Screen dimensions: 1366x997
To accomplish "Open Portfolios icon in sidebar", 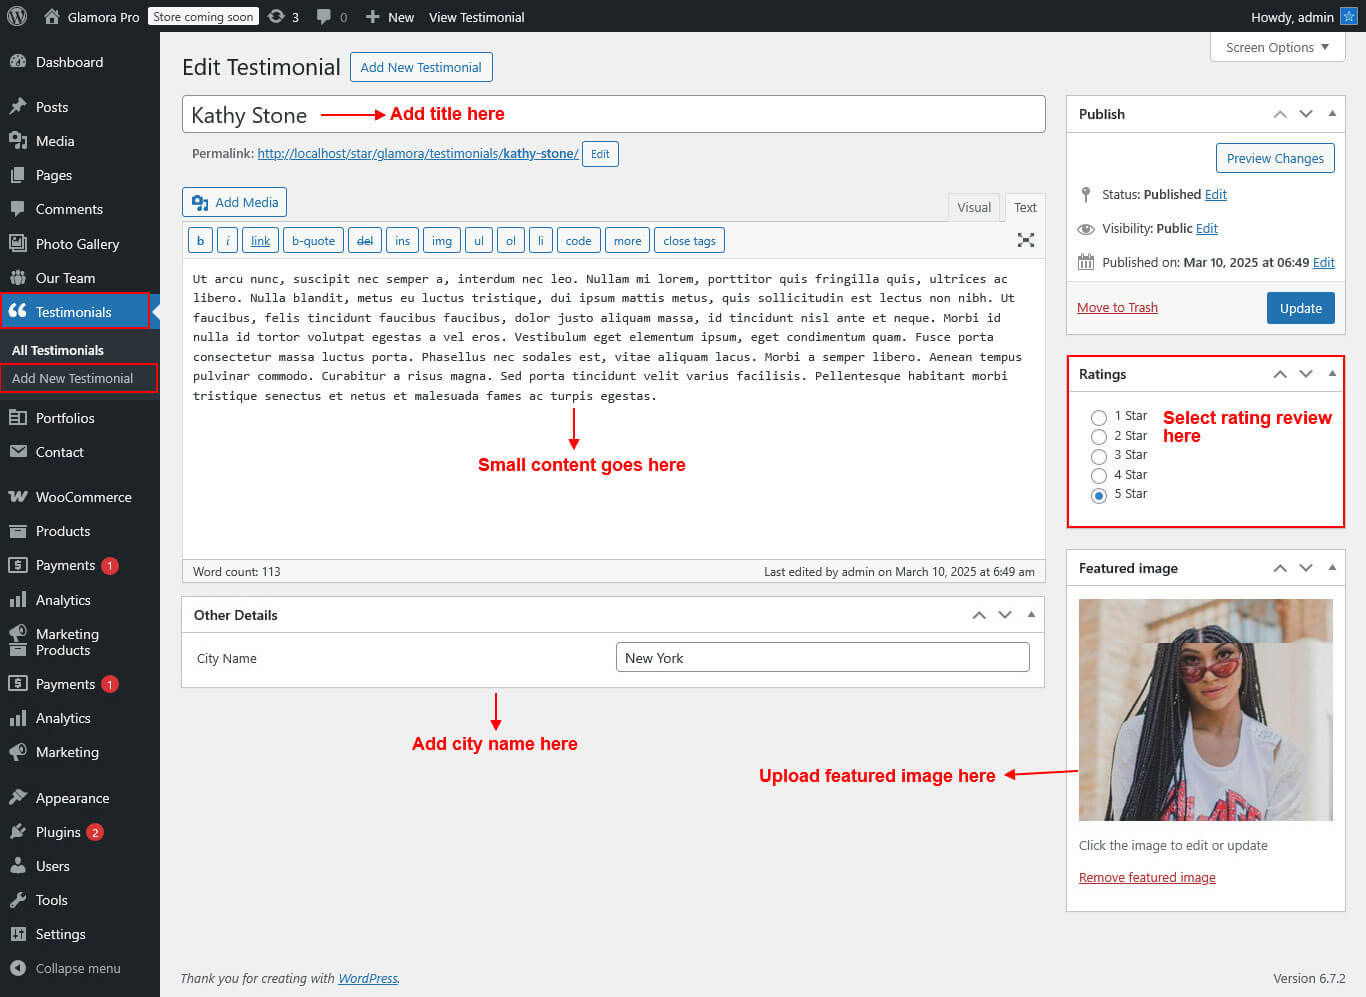I will click(17, 417).
